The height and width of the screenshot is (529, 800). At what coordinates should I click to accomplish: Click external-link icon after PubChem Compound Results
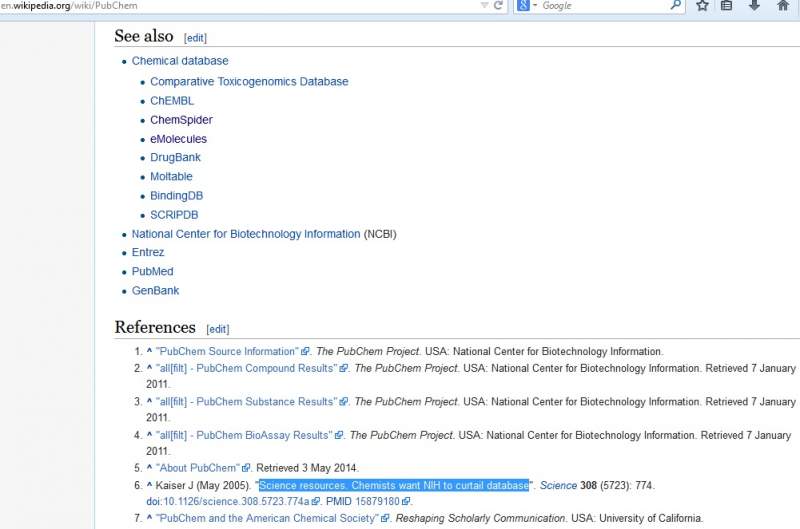pos(343,368)
